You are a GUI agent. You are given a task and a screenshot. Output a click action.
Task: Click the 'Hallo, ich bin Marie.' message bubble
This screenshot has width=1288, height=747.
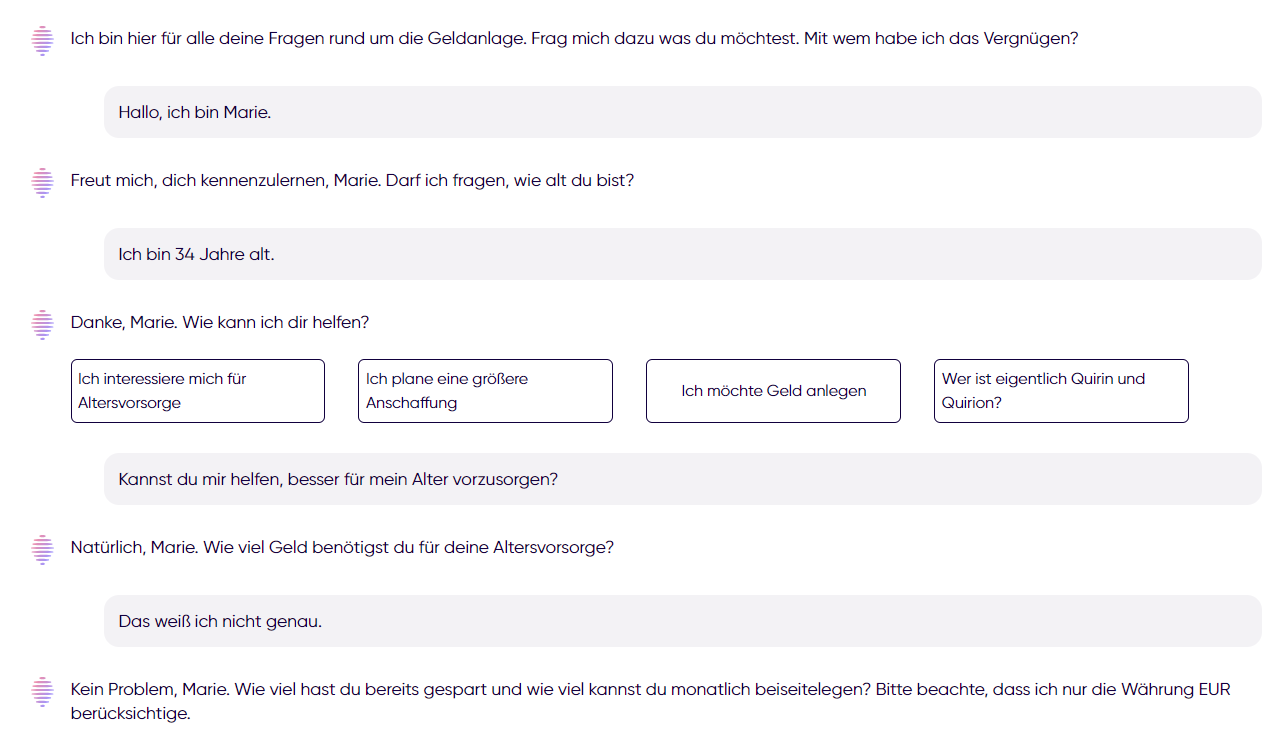(x=683, y=112)
